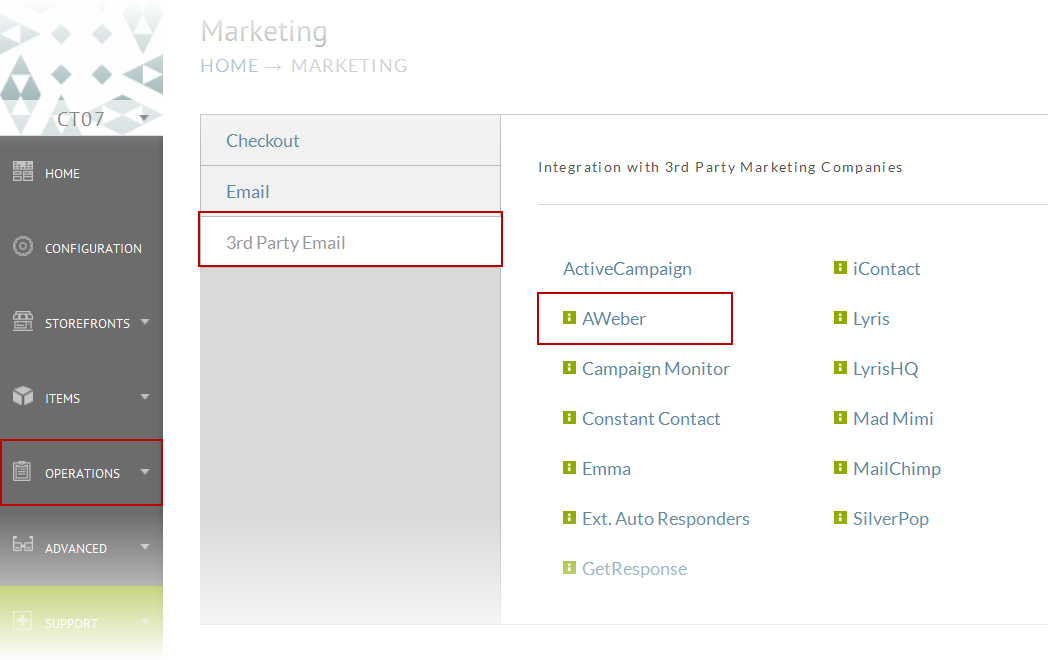Click the Support plus icon

point(22,621)
